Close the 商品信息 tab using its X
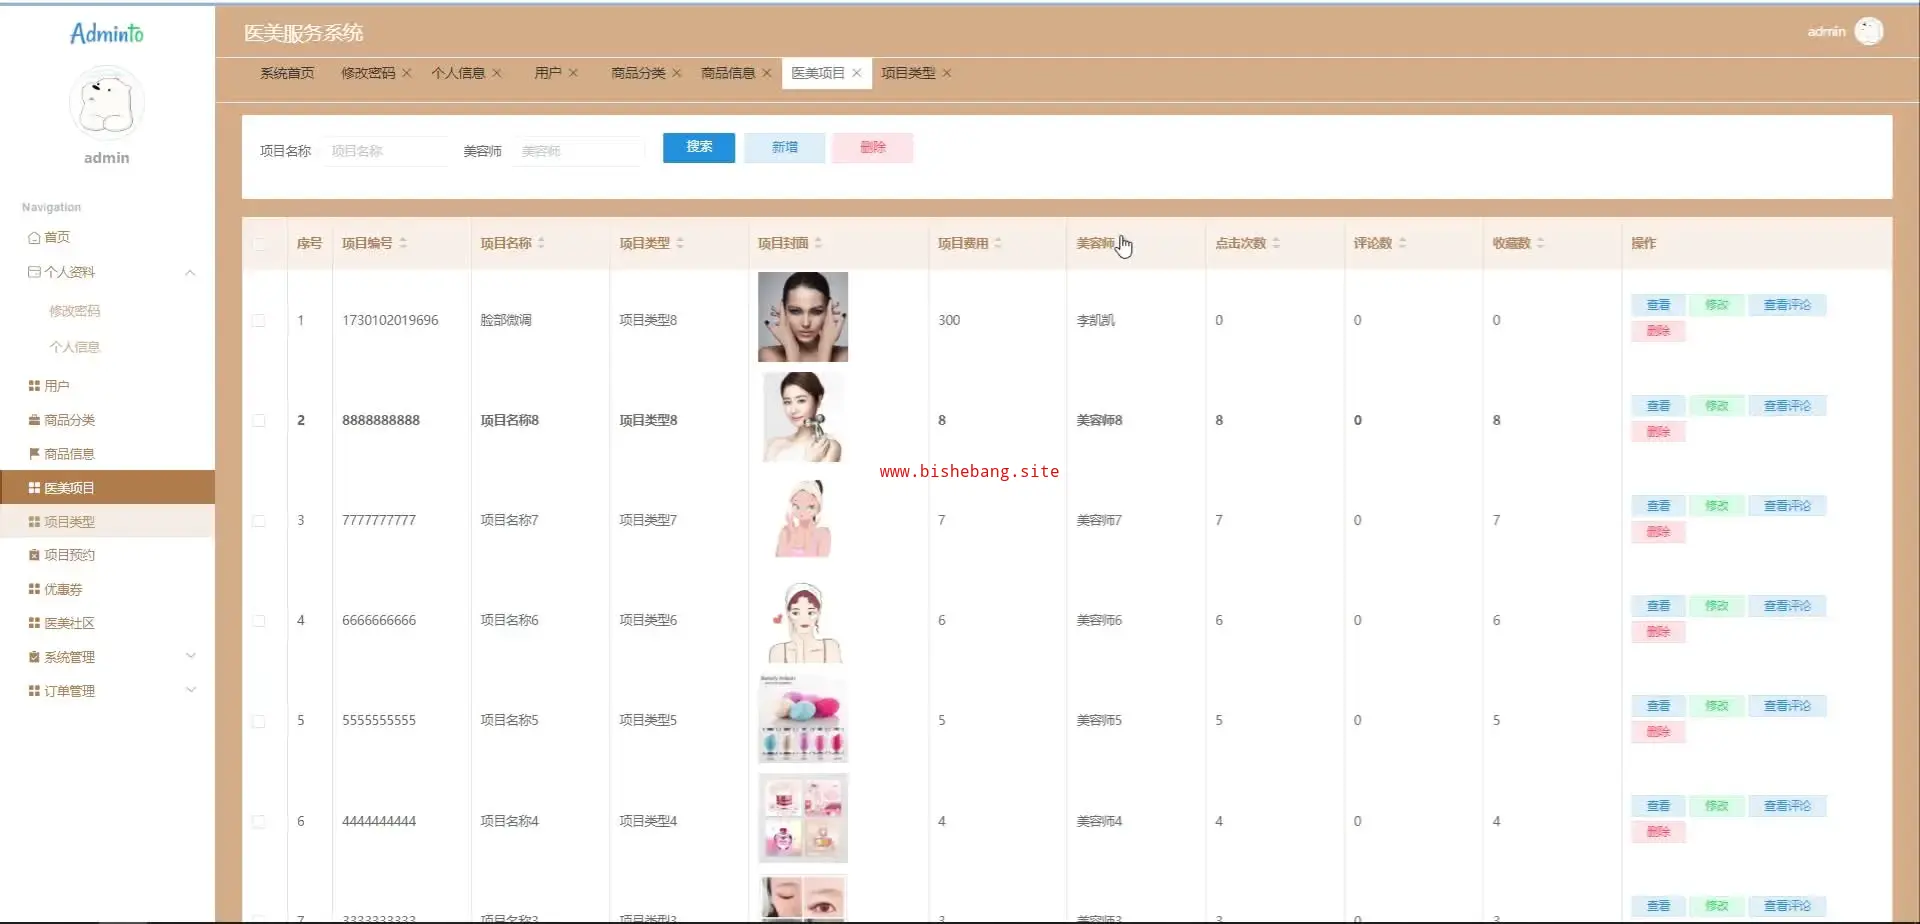This screenshot has height=924, width=1920. (767, 73)
